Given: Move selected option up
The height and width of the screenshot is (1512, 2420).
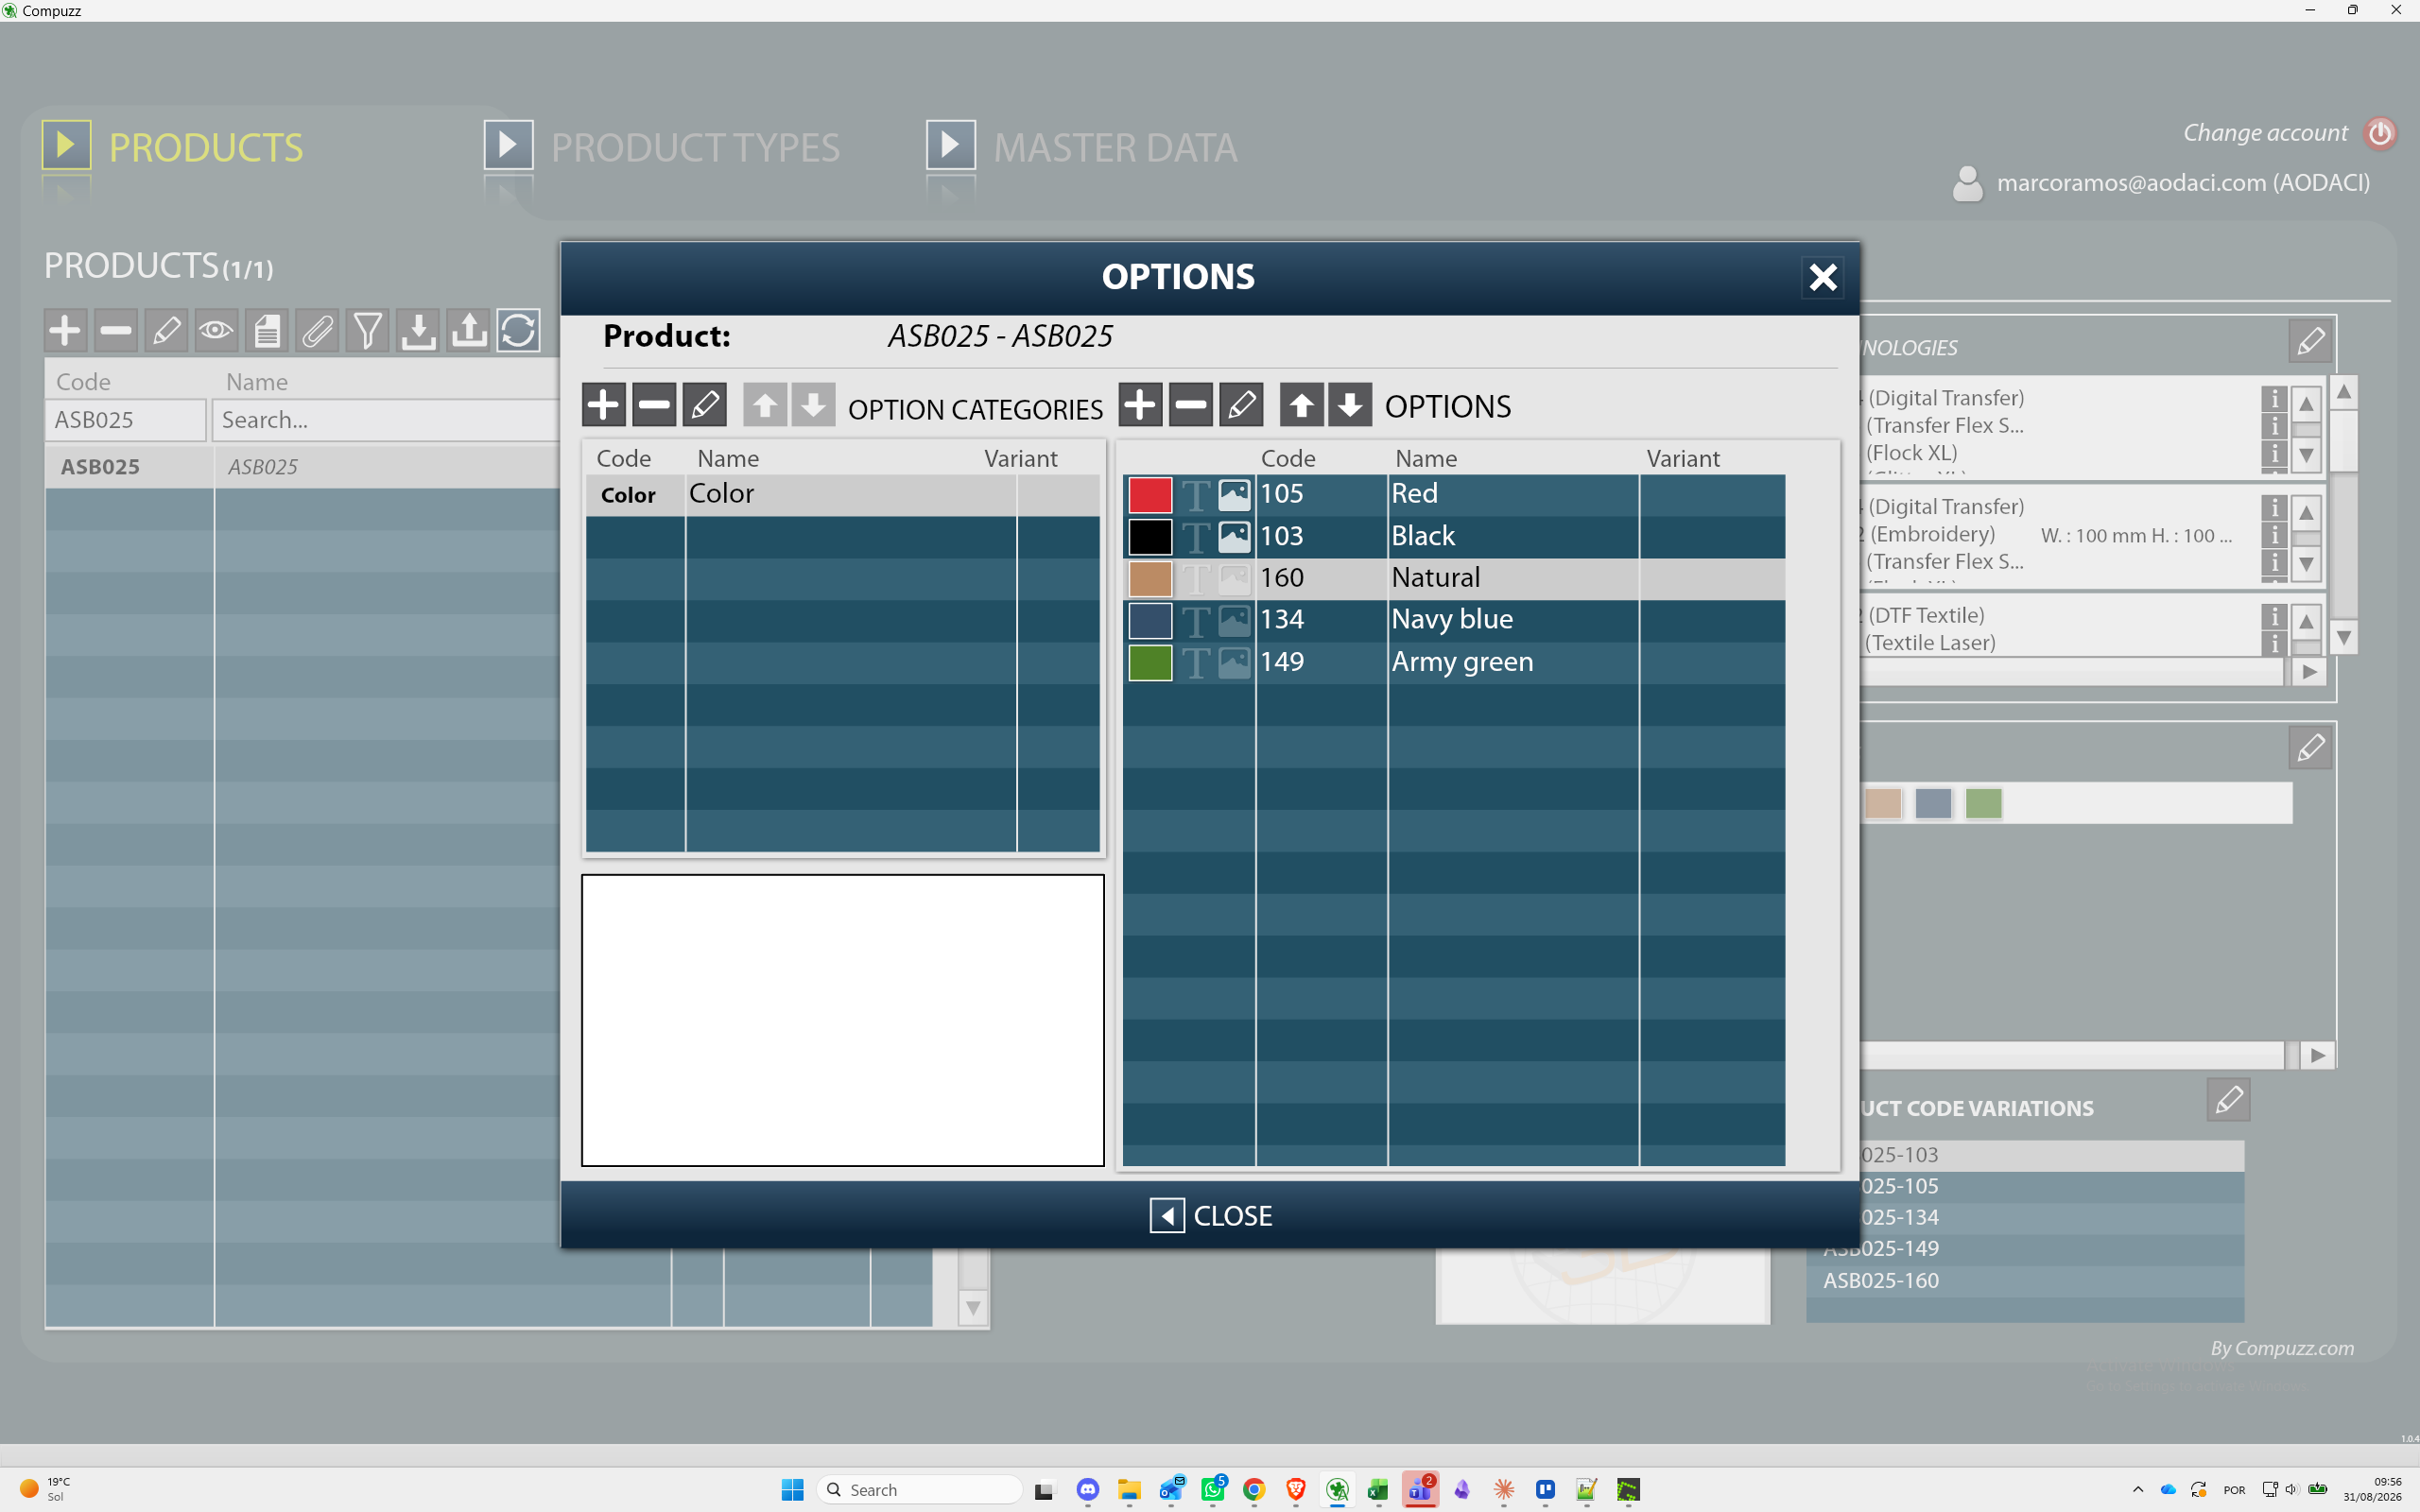Looking at the screenshot, I should pos(1301,405).
